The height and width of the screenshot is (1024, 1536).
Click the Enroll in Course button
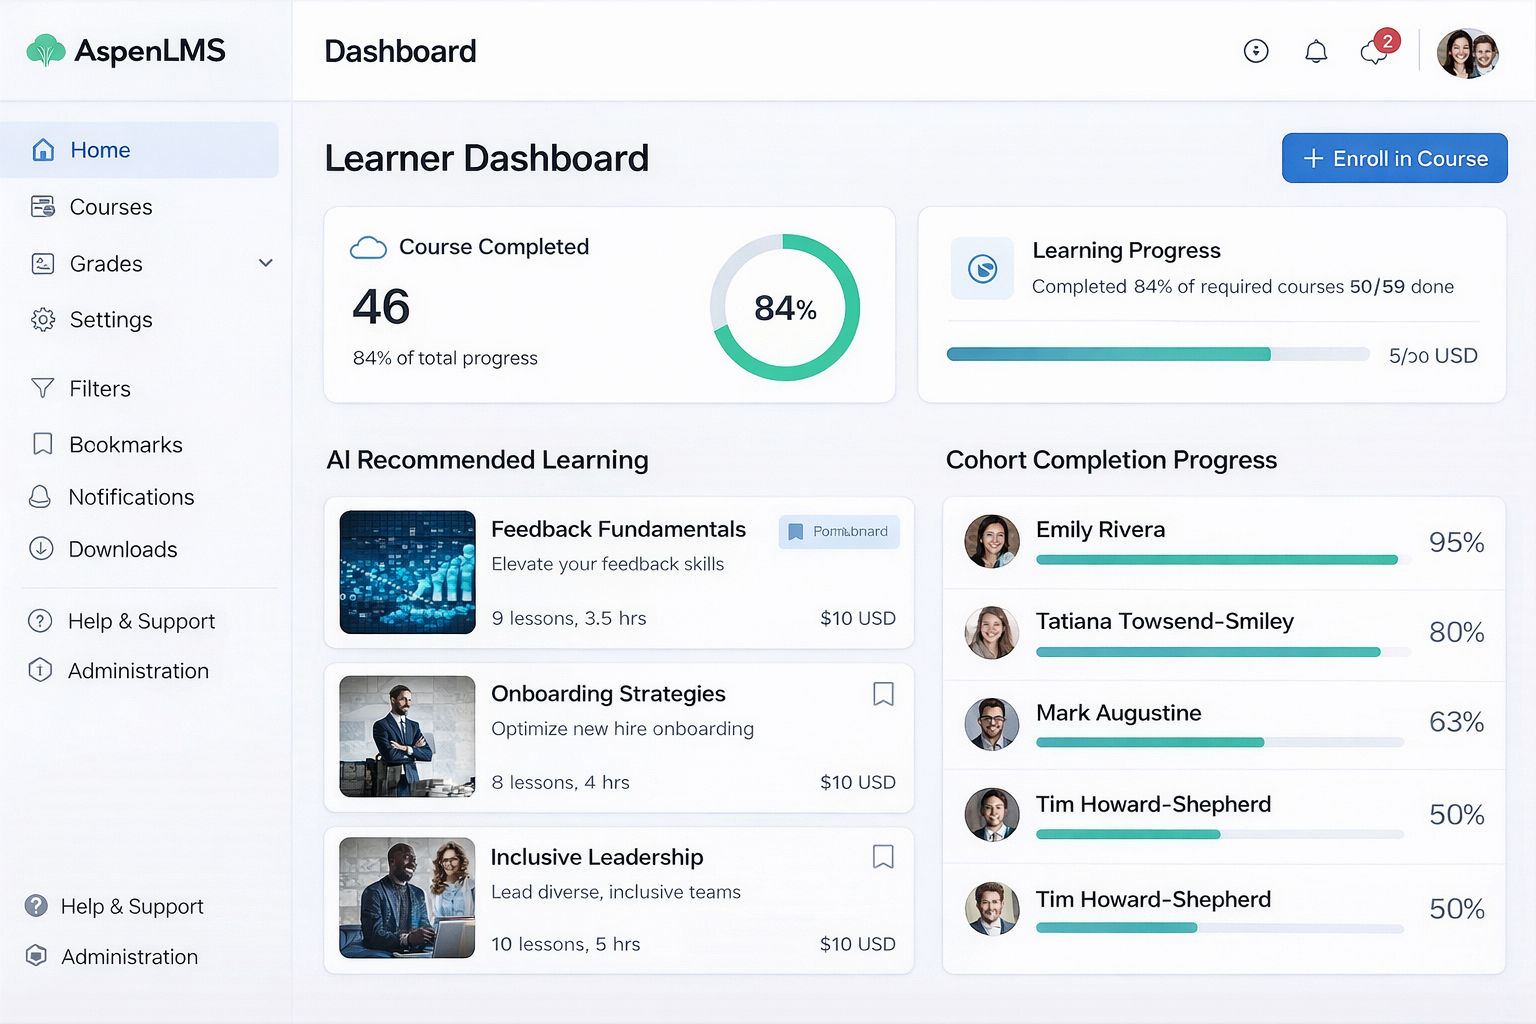pyautogui.click(x=1394, y=158)
